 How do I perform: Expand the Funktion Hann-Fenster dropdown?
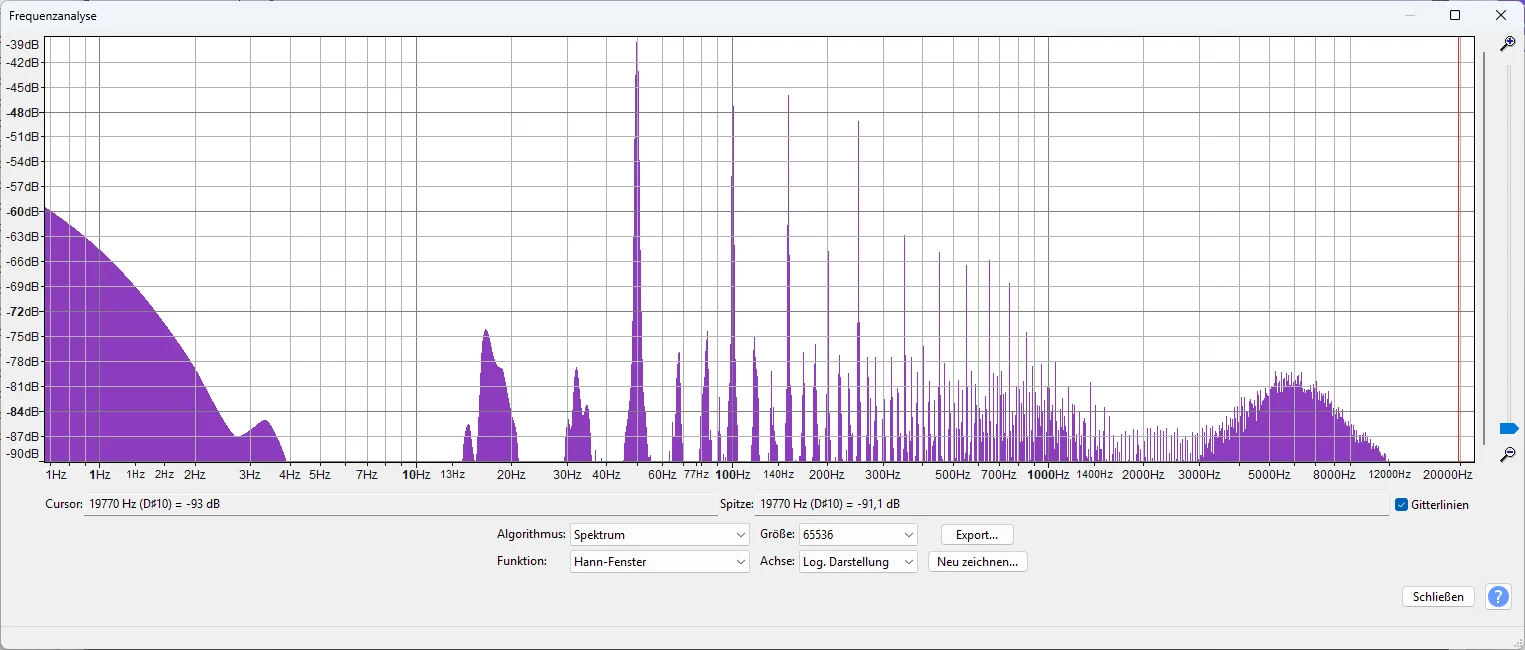pos(659,562)
